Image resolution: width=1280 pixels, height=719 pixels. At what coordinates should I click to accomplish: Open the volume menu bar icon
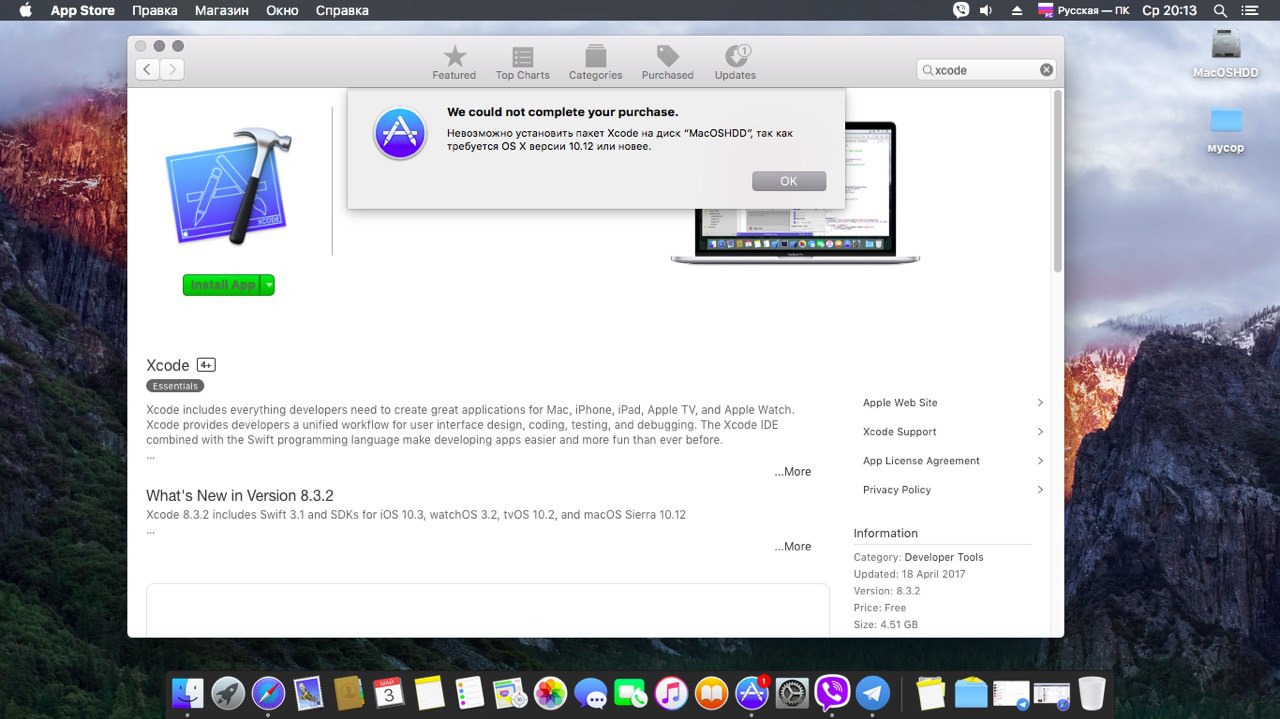[986, 11]
